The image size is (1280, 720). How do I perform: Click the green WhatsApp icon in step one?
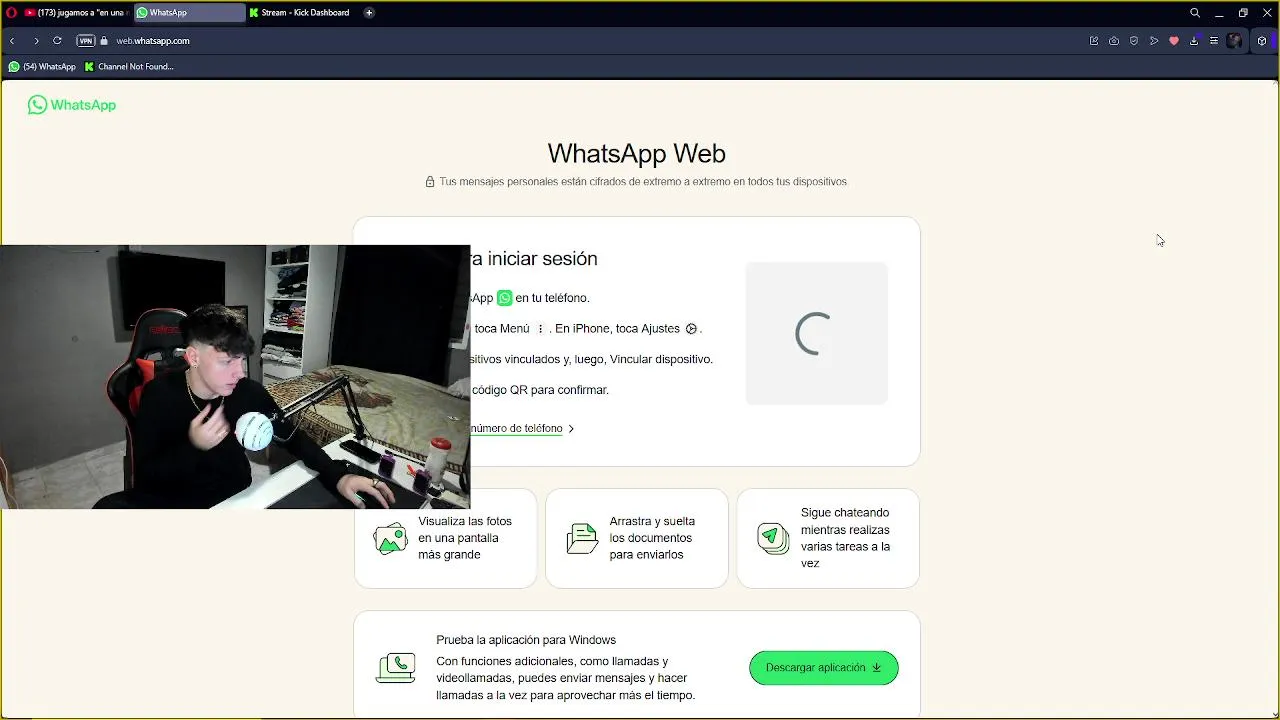[505, 298]
